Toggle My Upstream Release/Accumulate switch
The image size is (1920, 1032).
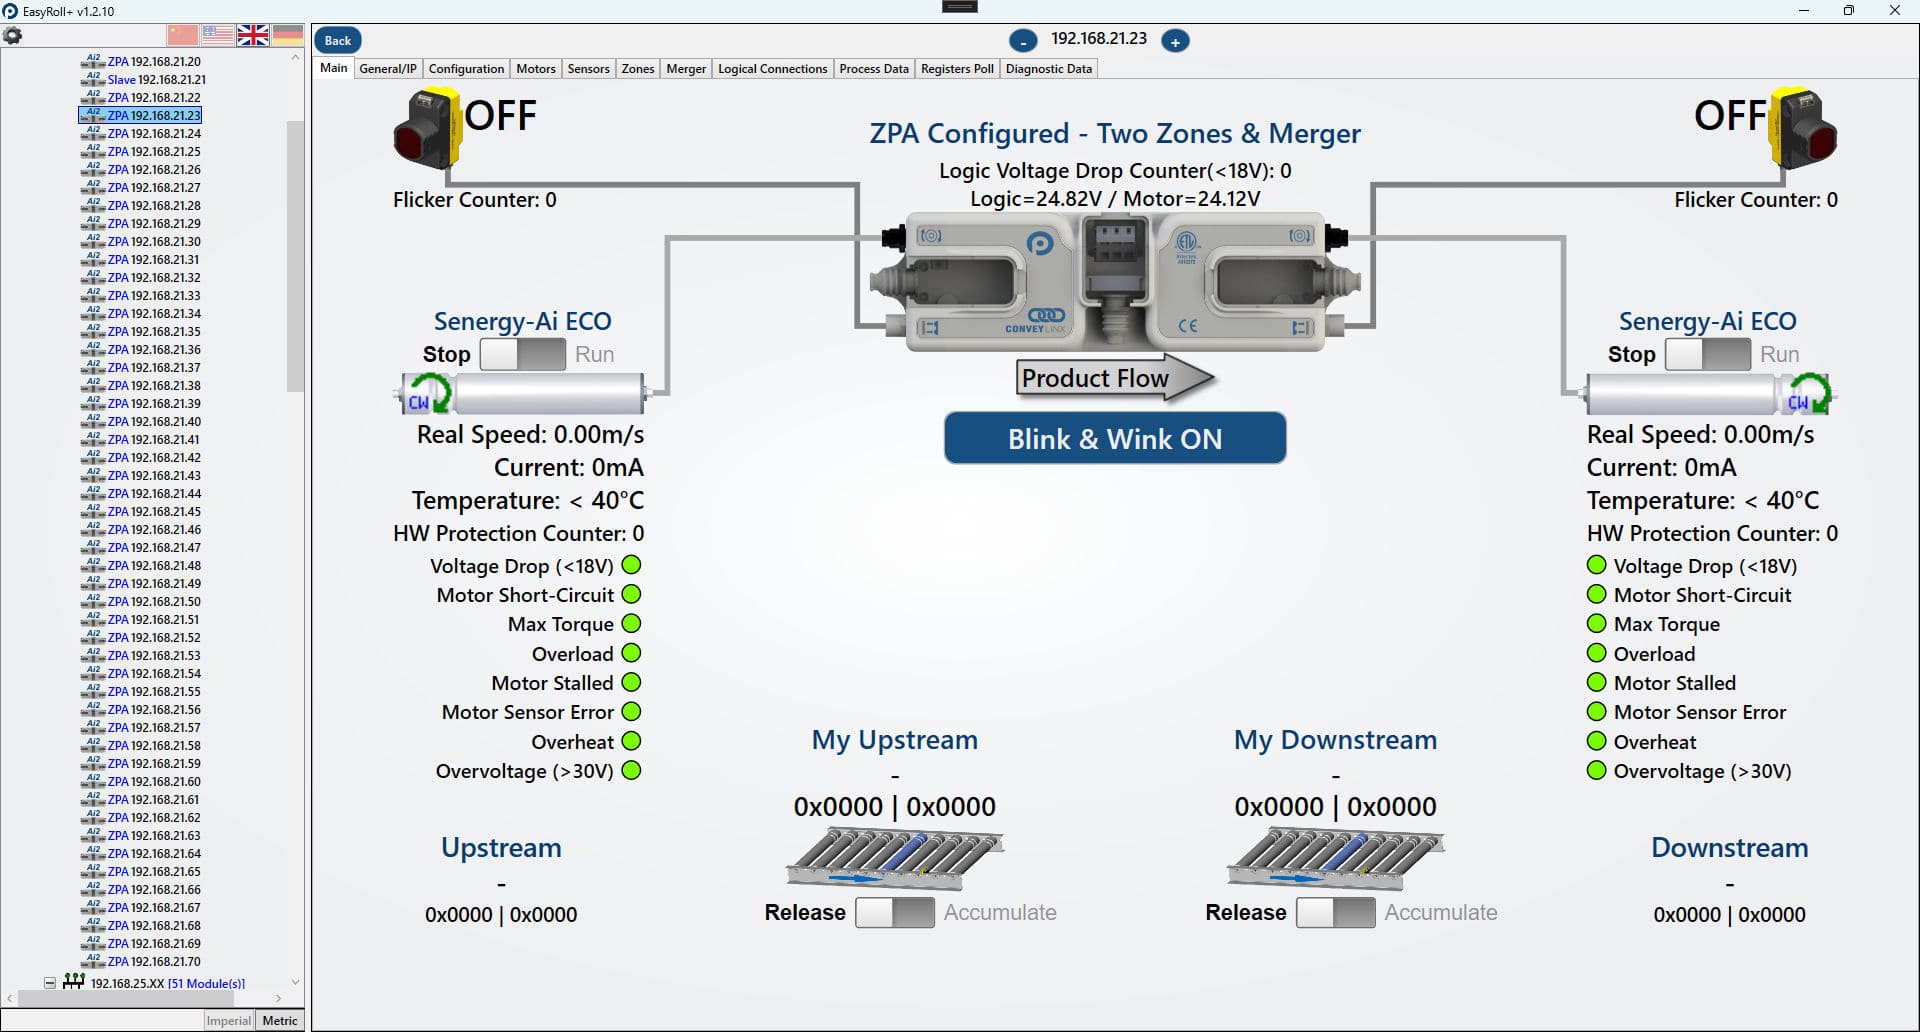pos(895,912)
